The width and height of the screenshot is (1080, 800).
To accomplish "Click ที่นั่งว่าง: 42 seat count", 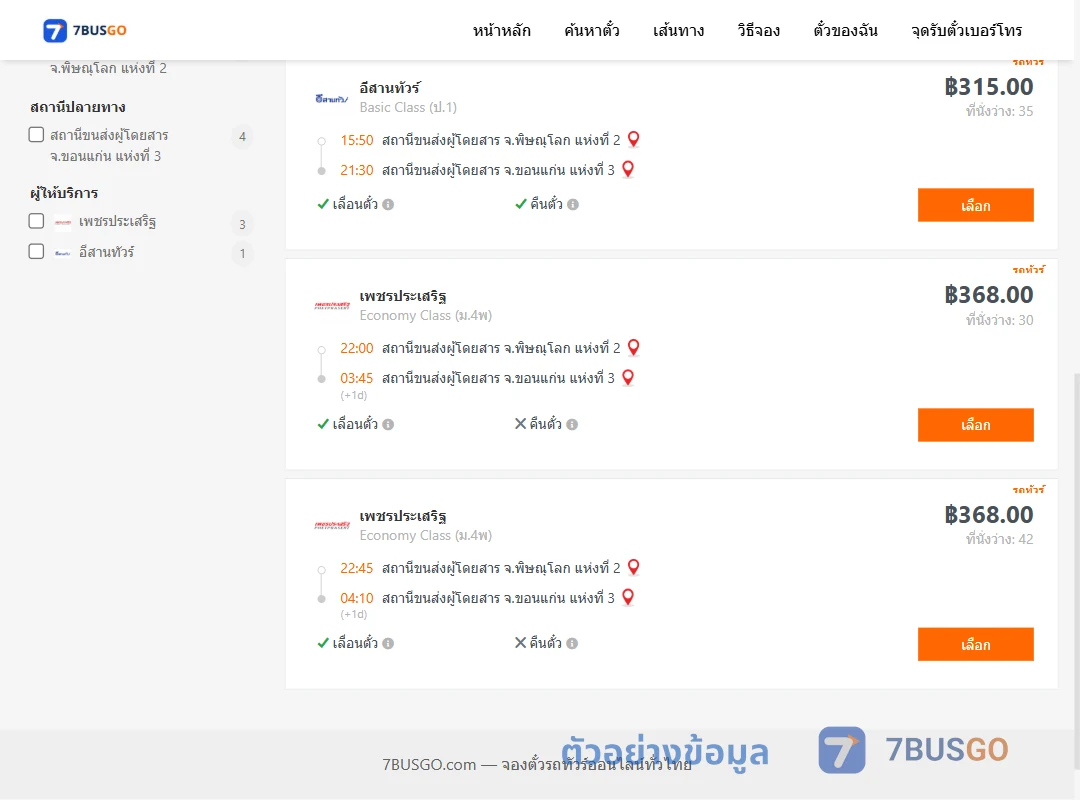I will click(999, 539).
